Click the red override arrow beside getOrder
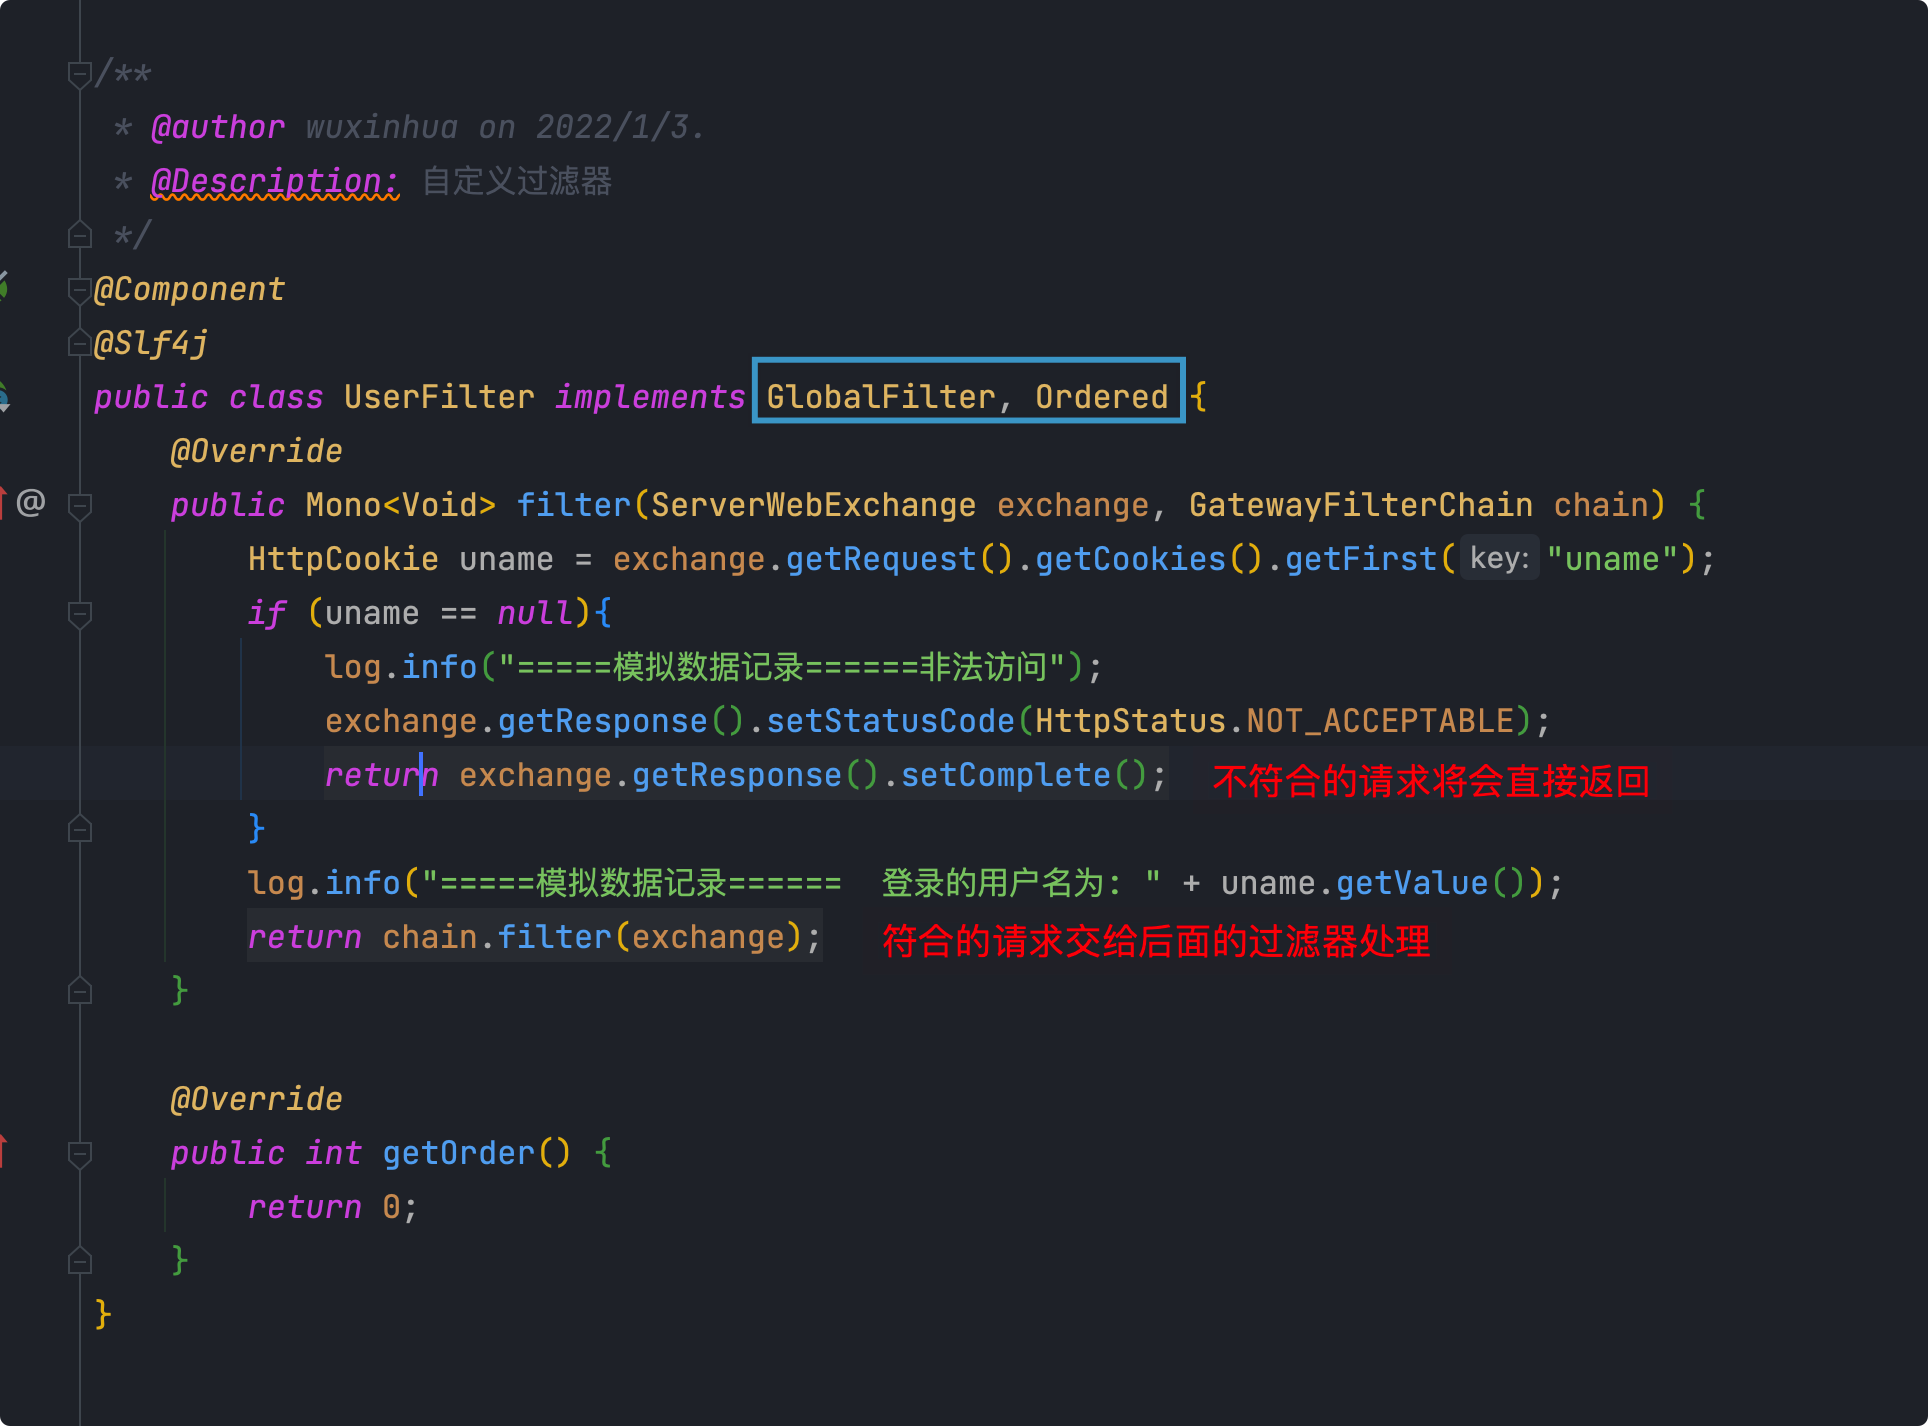This screenshot has width=1928, height=1426. point(3,1151)
